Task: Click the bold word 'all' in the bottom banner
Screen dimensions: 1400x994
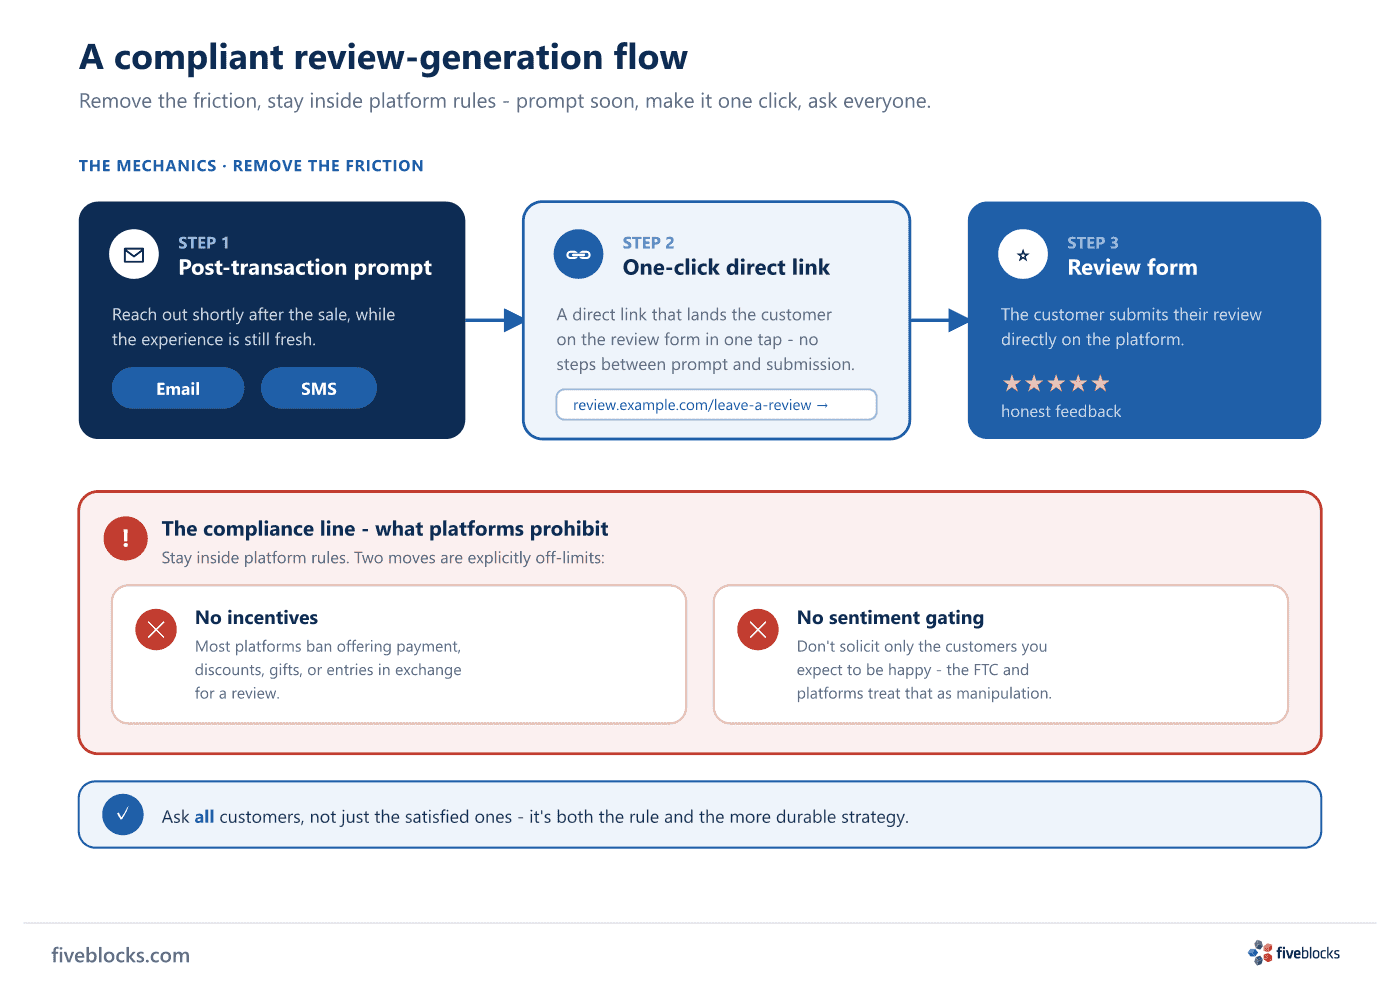Action: [x=204, y=816]
